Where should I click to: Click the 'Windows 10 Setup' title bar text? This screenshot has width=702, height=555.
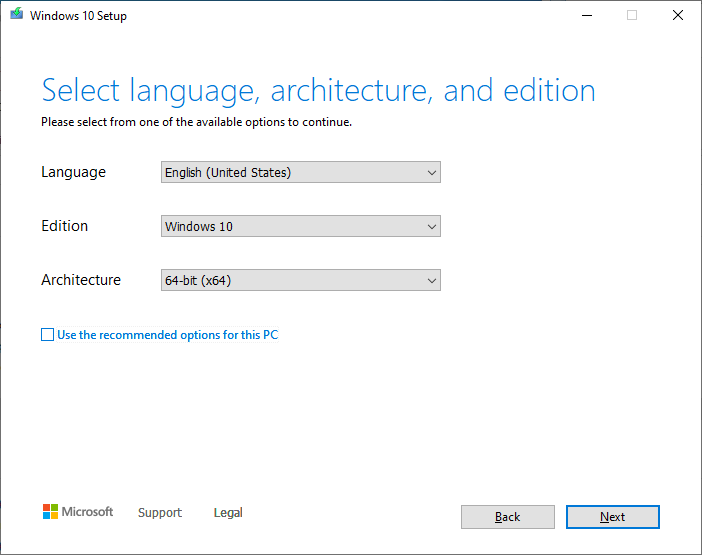click(79, 16)
